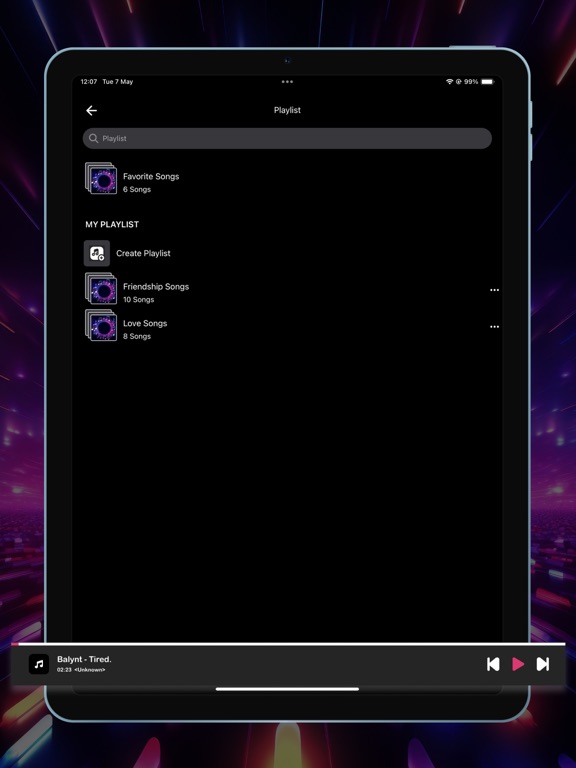Skip to the next track

543,664
